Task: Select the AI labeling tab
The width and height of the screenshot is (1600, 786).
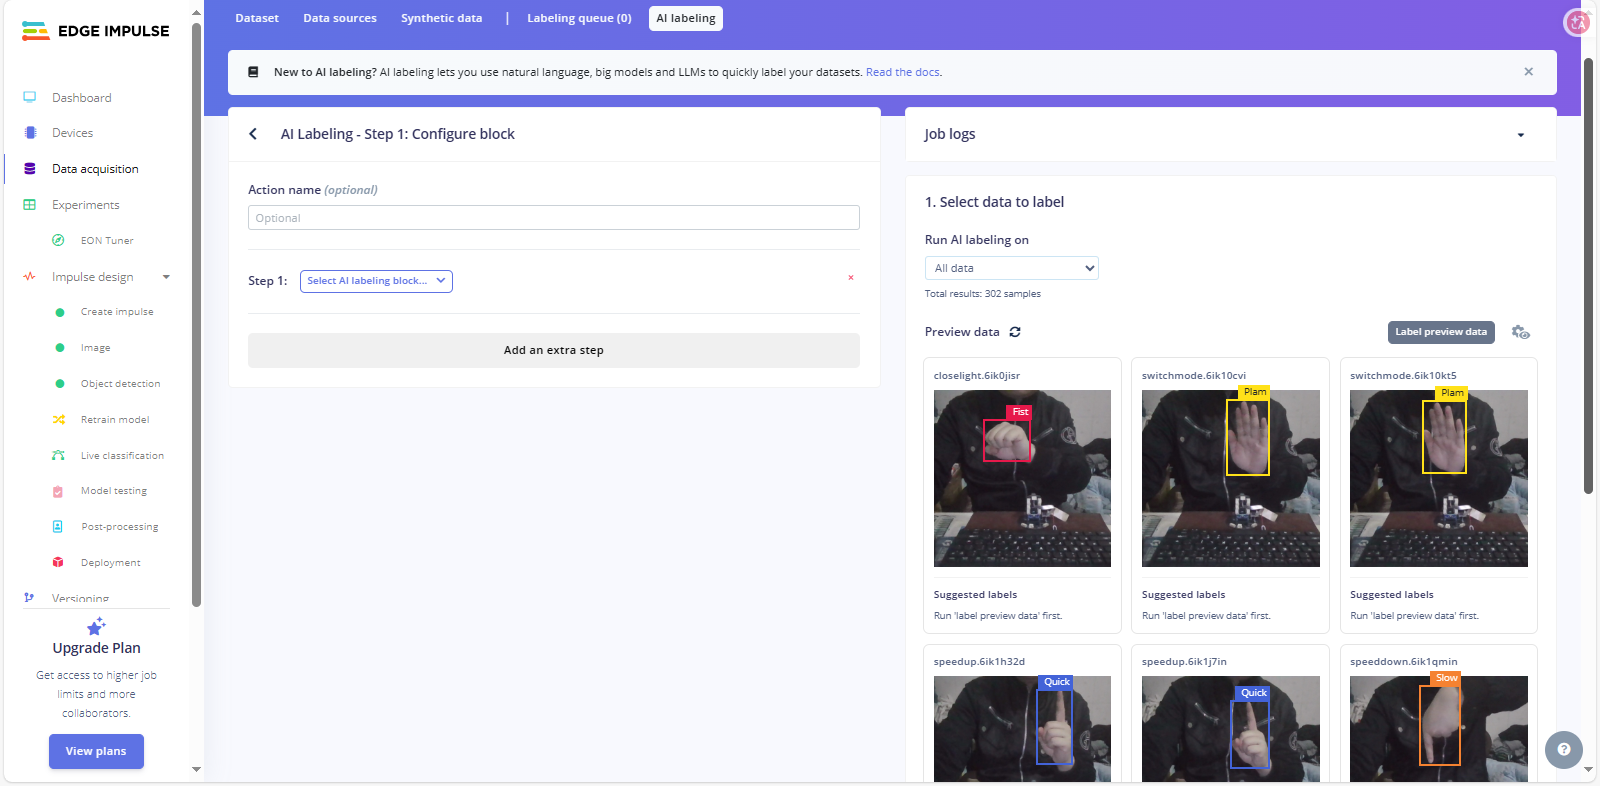Action: [686, 18]
